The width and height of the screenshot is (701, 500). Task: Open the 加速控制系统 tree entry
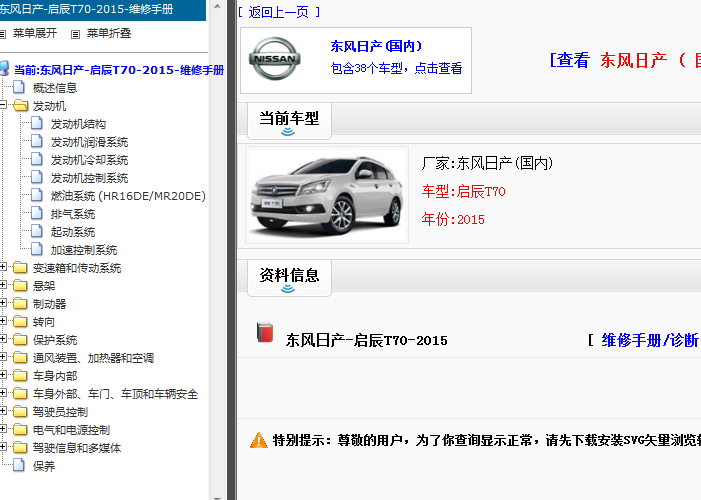84,250
